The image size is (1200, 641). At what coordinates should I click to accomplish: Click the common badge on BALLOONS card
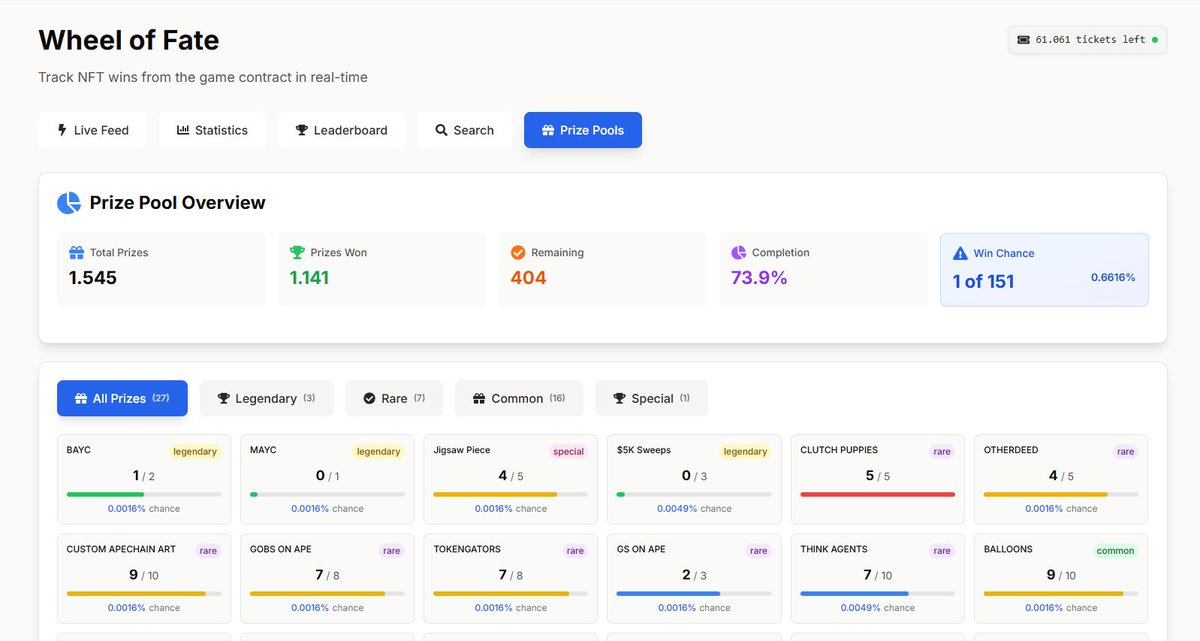pos(1115,551)
